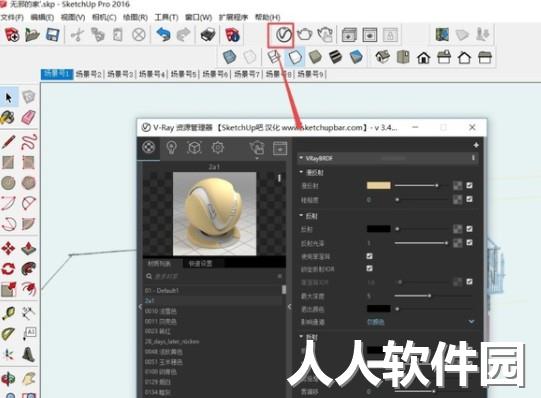Viewport: 541px width, 398px height.
Task: Click the printer icon
Action: [x=208, y=35]
